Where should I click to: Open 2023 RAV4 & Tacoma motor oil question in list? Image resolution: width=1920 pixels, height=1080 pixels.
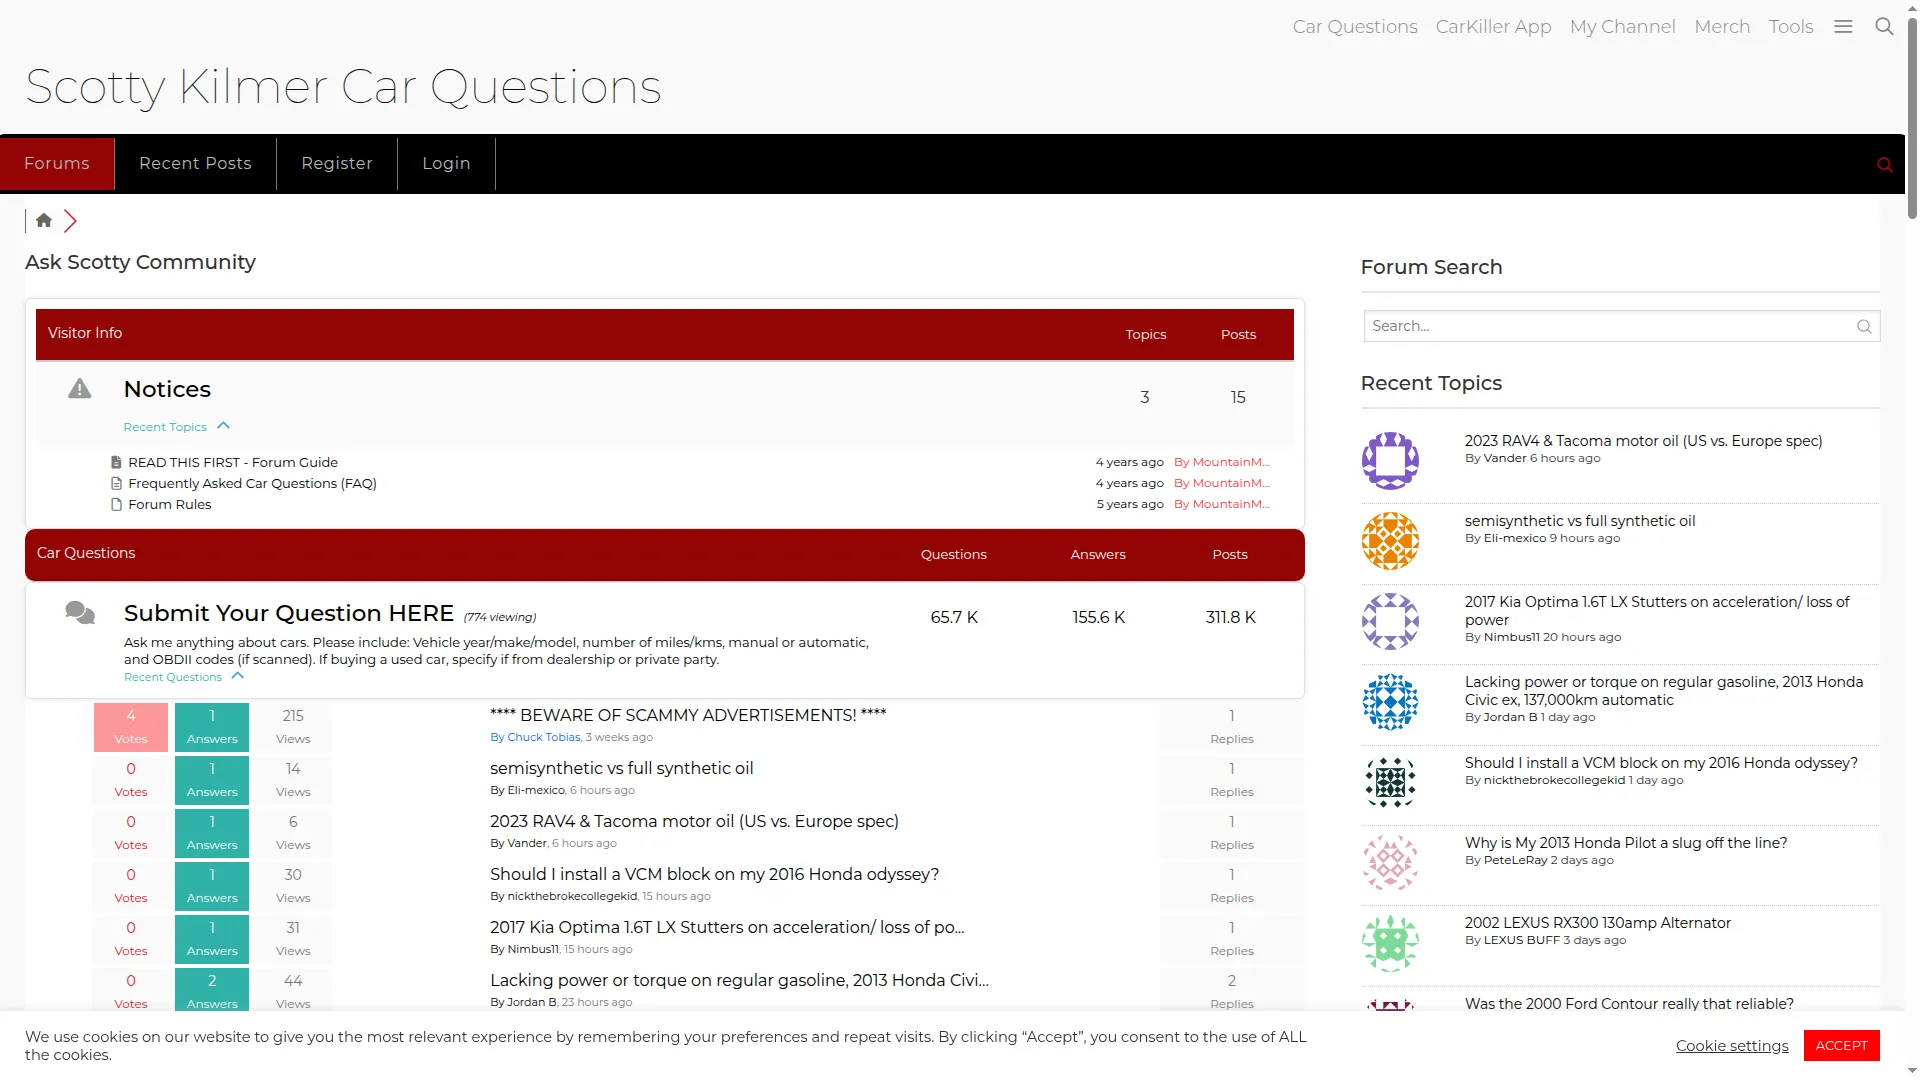pyautogui.click(x=694, y=821)
